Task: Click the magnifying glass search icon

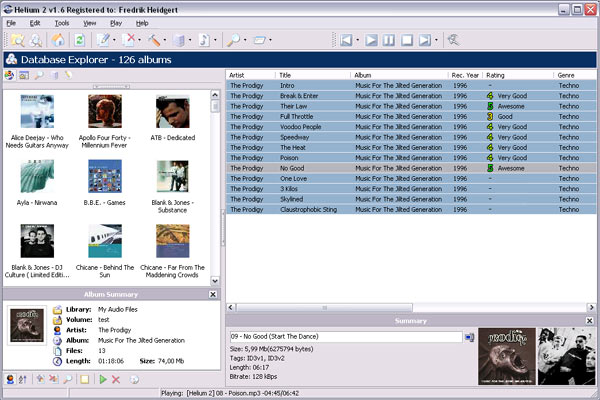Action: [x=233, y=40]
